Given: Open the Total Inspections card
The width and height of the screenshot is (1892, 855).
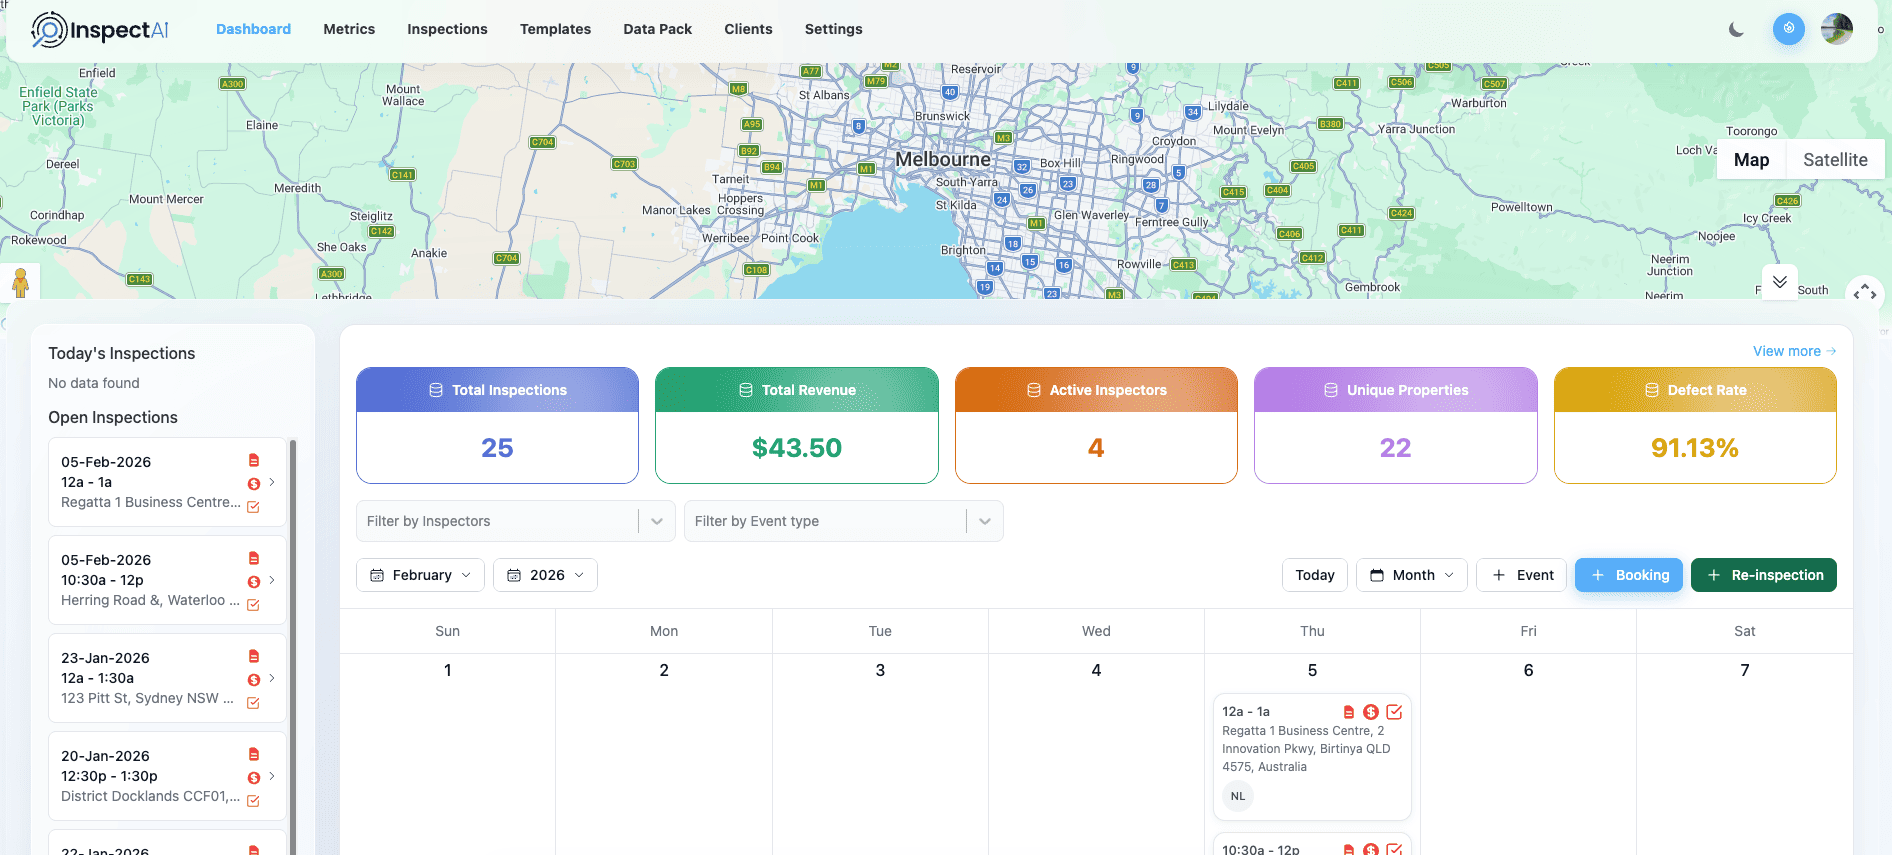Looking at the screenshot, I should pos(497,425).
